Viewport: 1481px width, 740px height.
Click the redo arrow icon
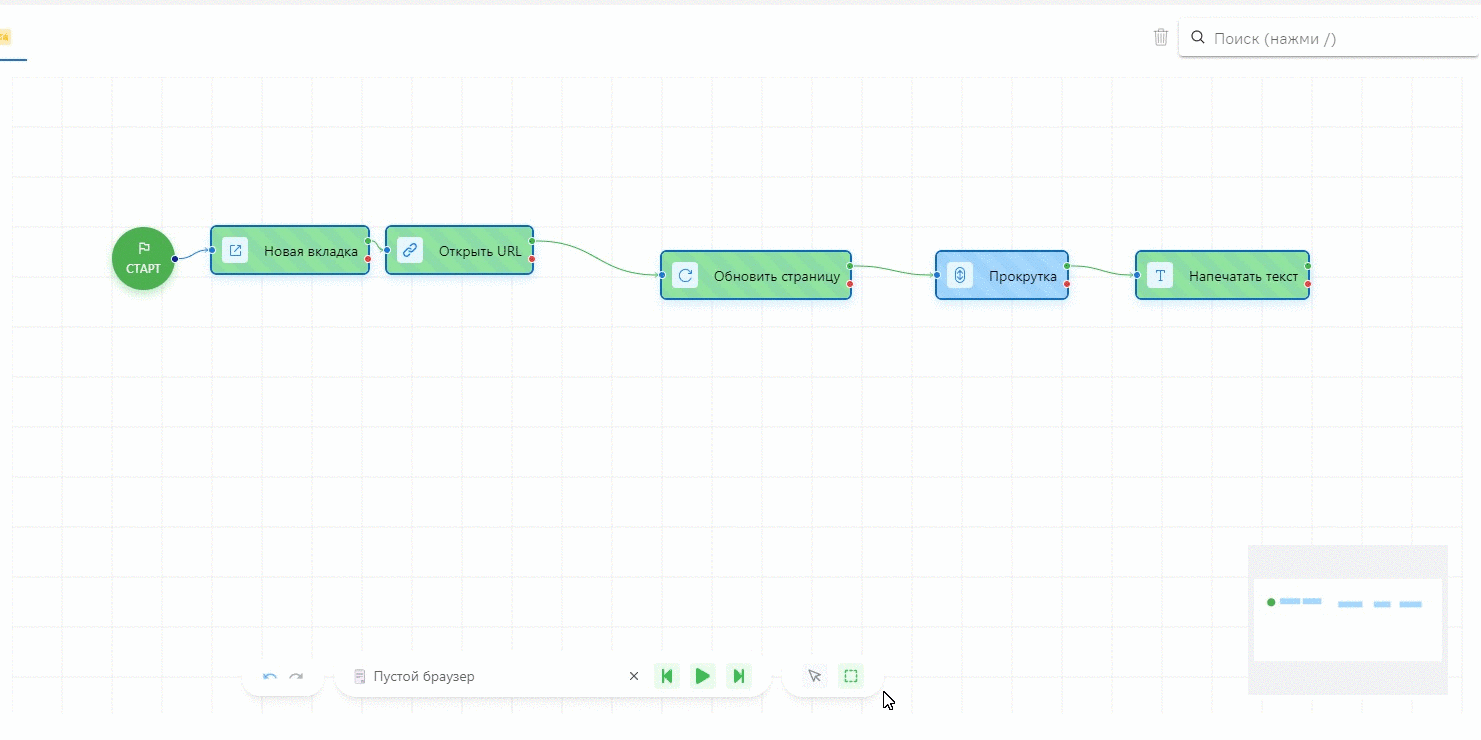(296, 677)
